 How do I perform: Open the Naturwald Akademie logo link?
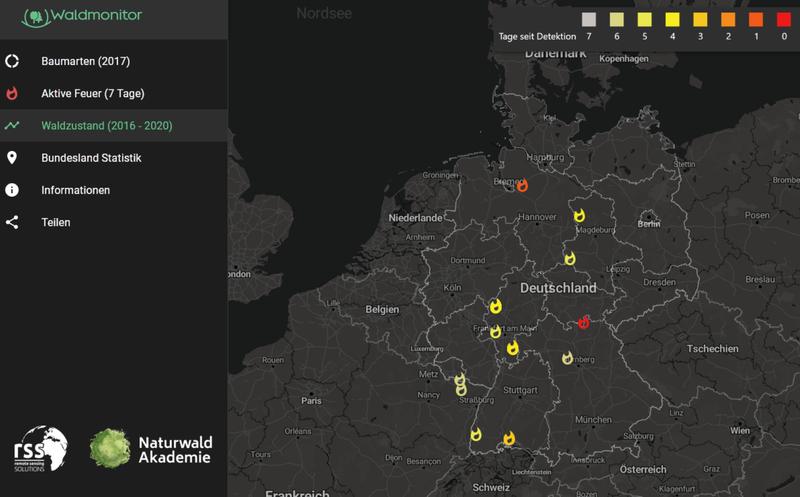(151, 449)
